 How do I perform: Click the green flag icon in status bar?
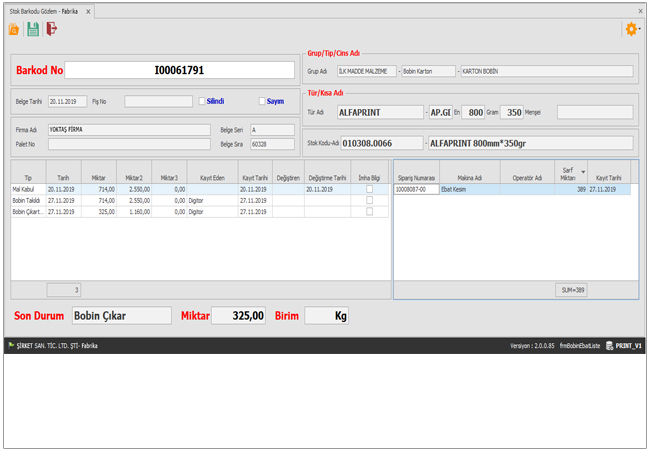pos(11,345)
